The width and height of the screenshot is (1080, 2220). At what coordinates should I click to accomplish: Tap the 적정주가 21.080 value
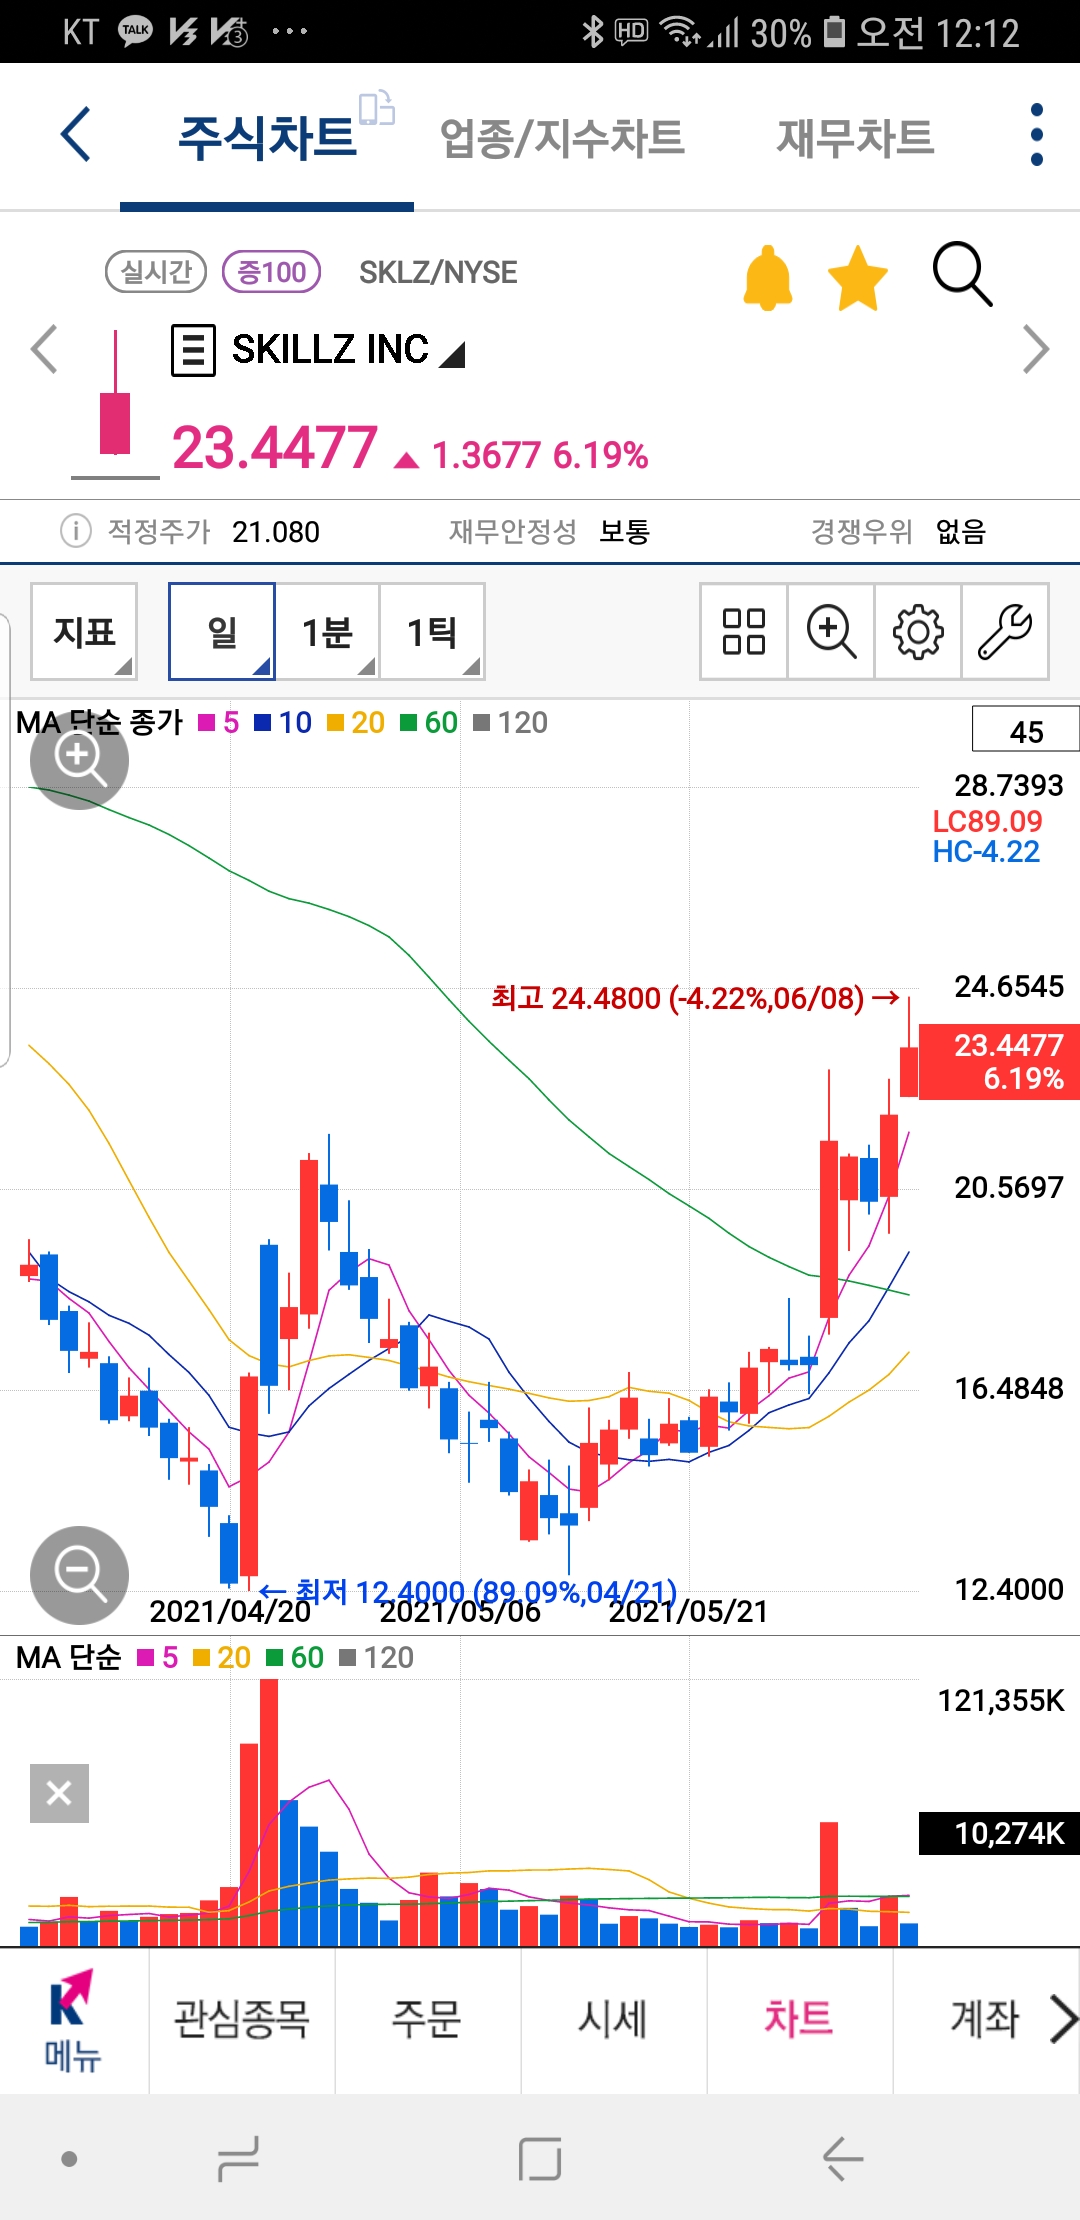(276, 531)
